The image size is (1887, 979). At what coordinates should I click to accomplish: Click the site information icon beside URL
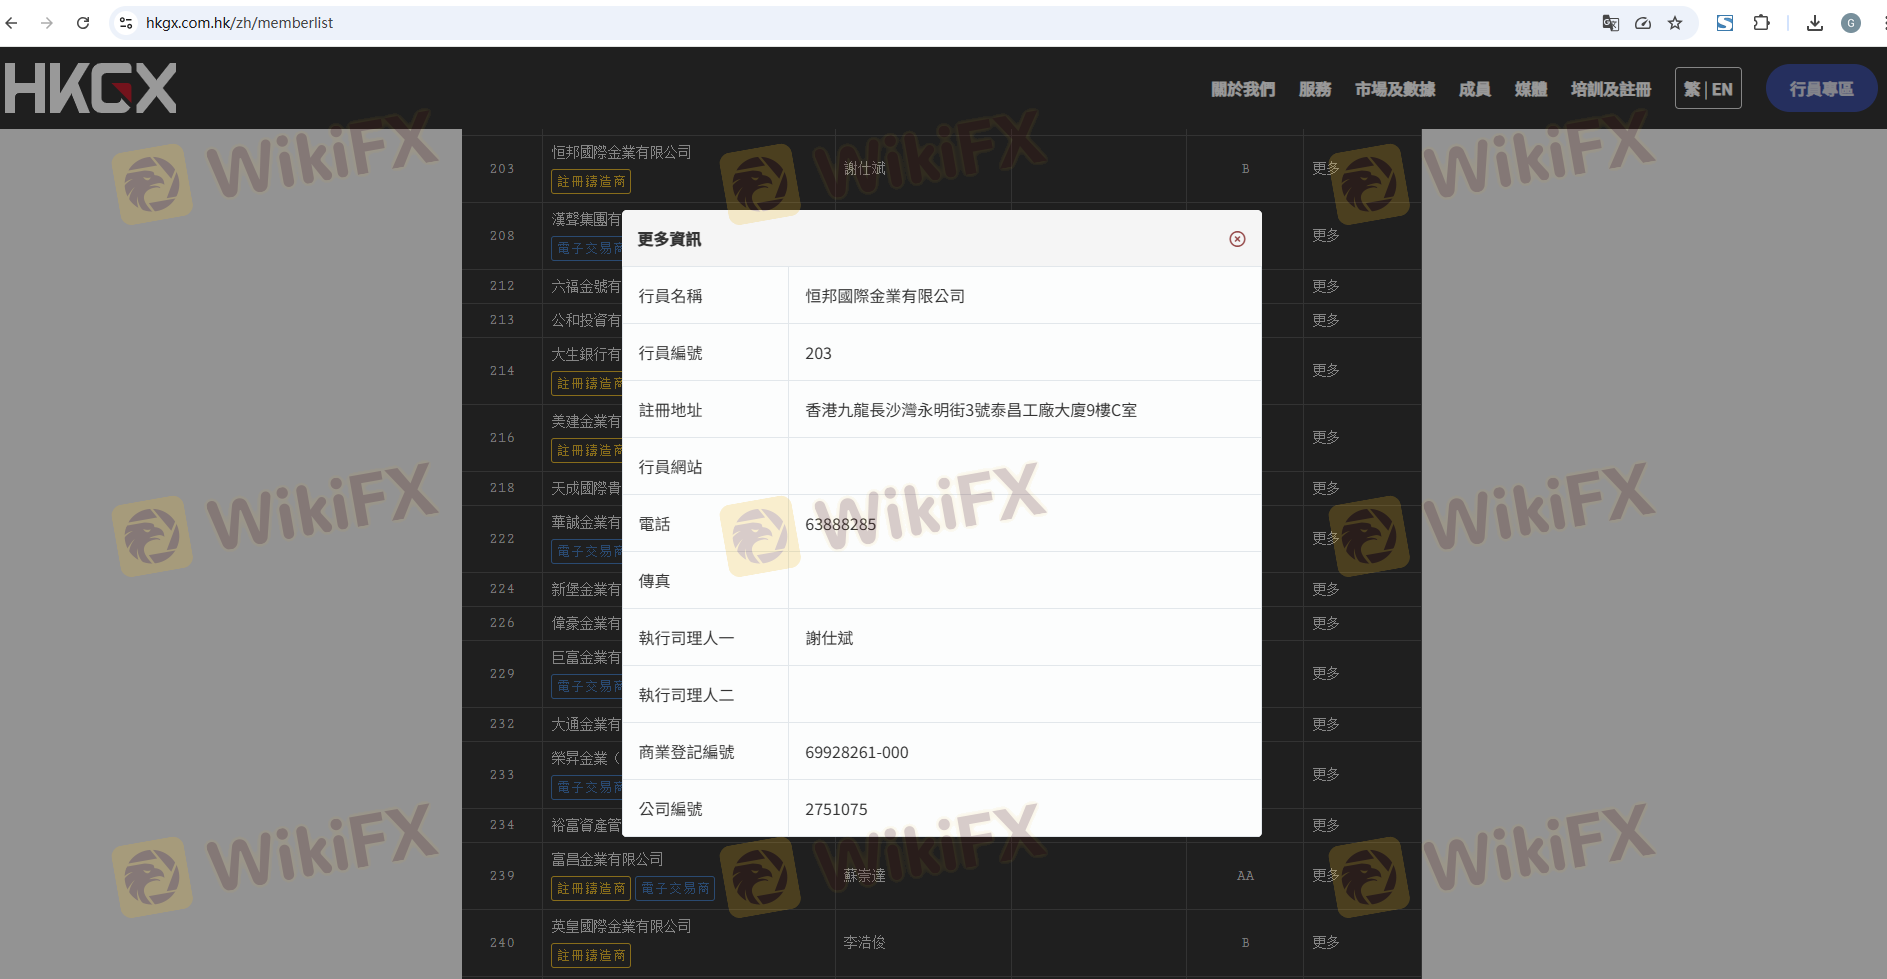coord(126,23)
